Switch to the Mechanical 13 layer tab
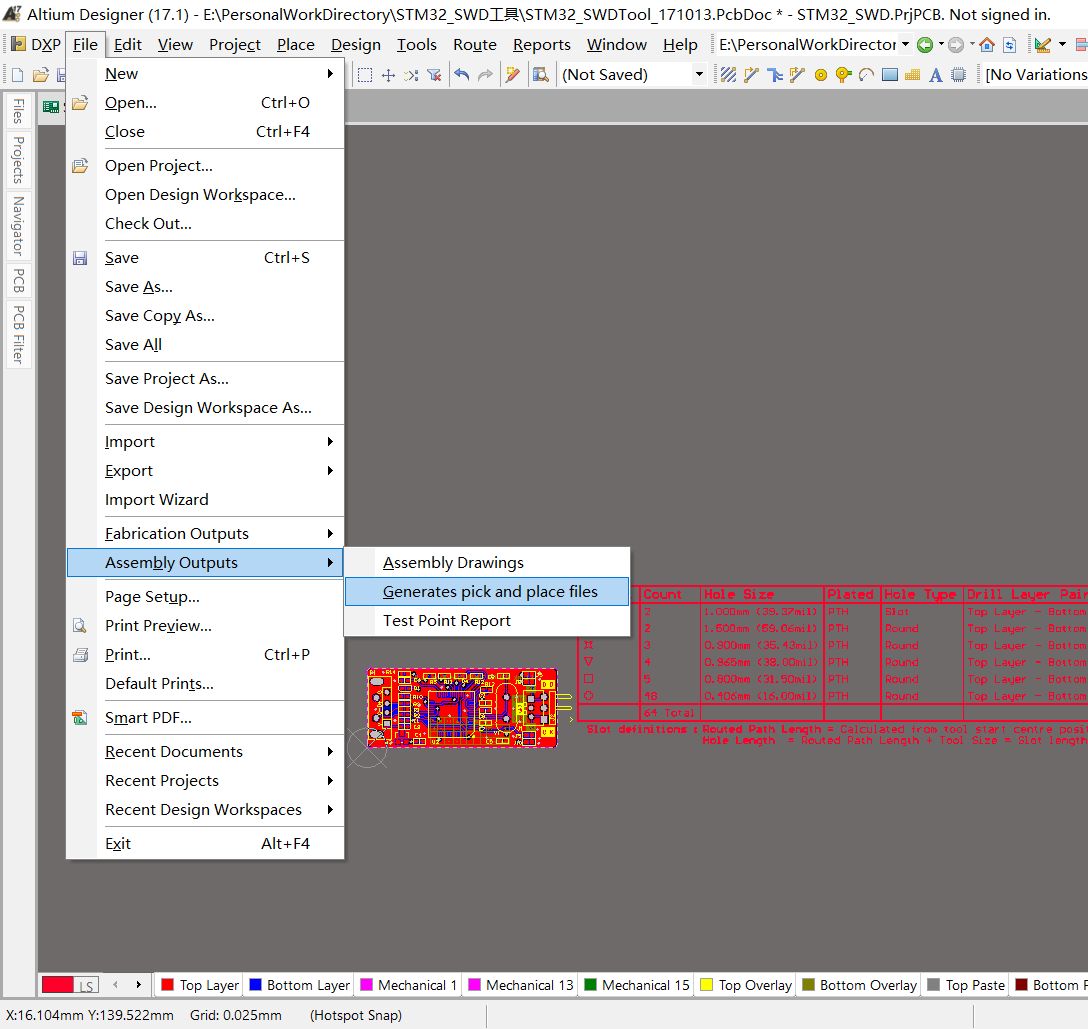Viewport: 1088px width, 1029px height. click(x=521, y=985)
